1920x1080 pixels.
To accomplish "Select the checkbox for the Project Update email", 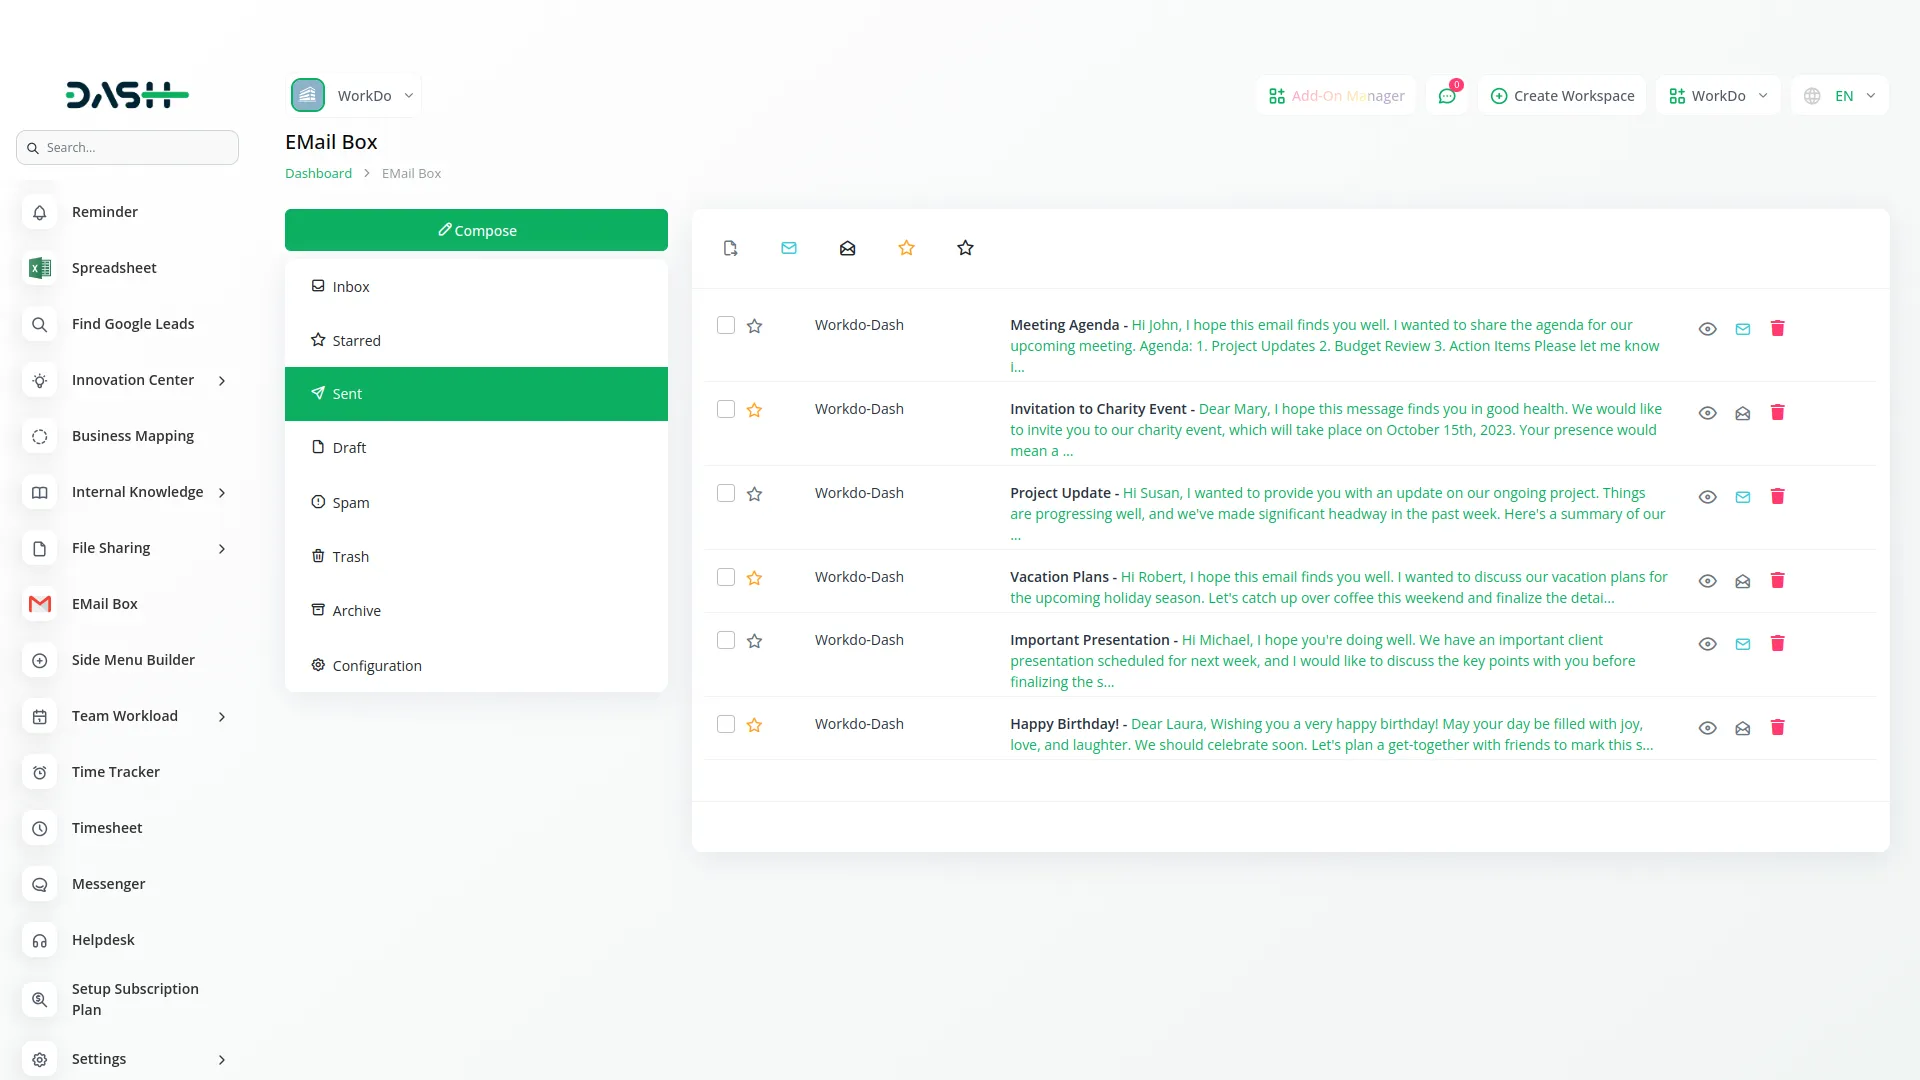I will pyautogui.click(x=725, y=493).
